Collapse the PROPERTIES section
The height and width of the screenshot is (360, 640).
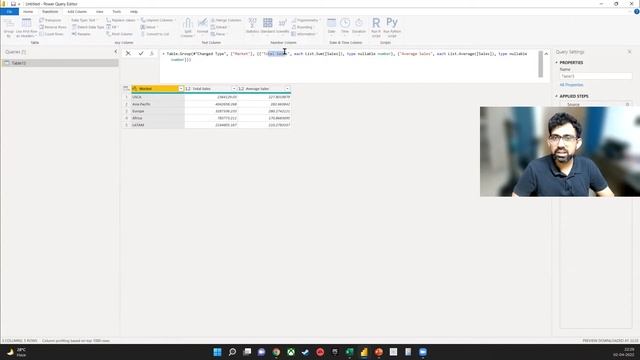pyautogui.click(x=556, y=62)
